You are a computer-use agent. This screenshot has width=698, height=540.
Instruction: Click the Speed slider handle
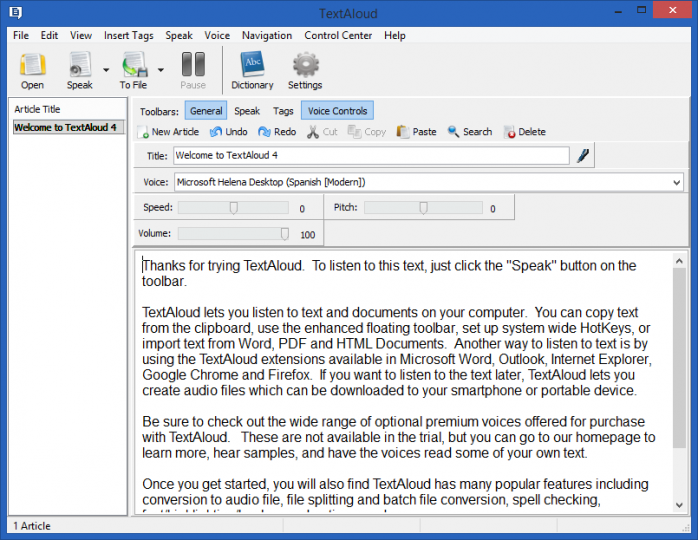tap(233, 208)
